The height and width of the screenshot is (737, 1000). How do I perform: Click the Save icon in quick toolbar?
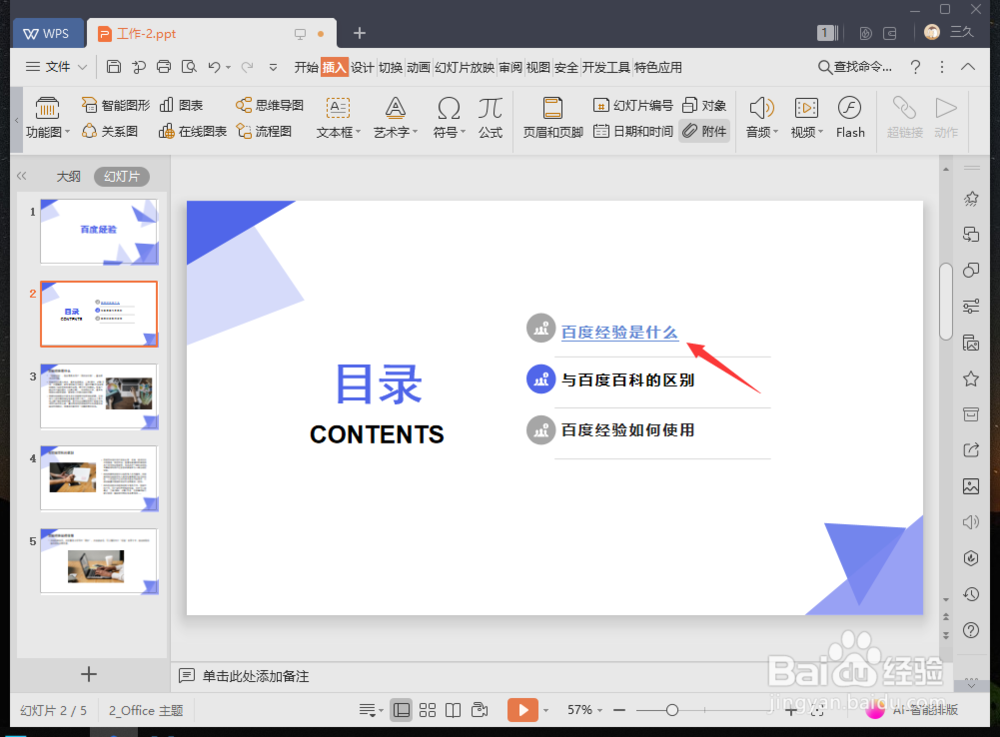(114, 67)
